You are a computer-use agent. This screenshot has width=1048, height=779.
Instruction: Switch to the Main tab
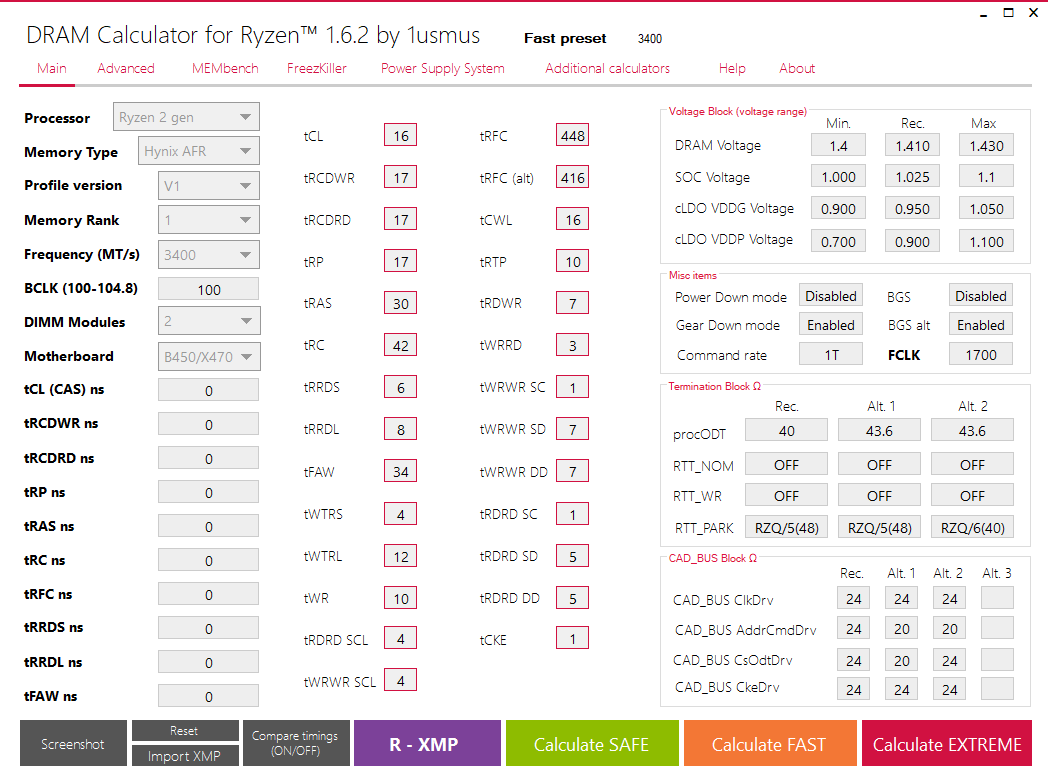(51, 68)
